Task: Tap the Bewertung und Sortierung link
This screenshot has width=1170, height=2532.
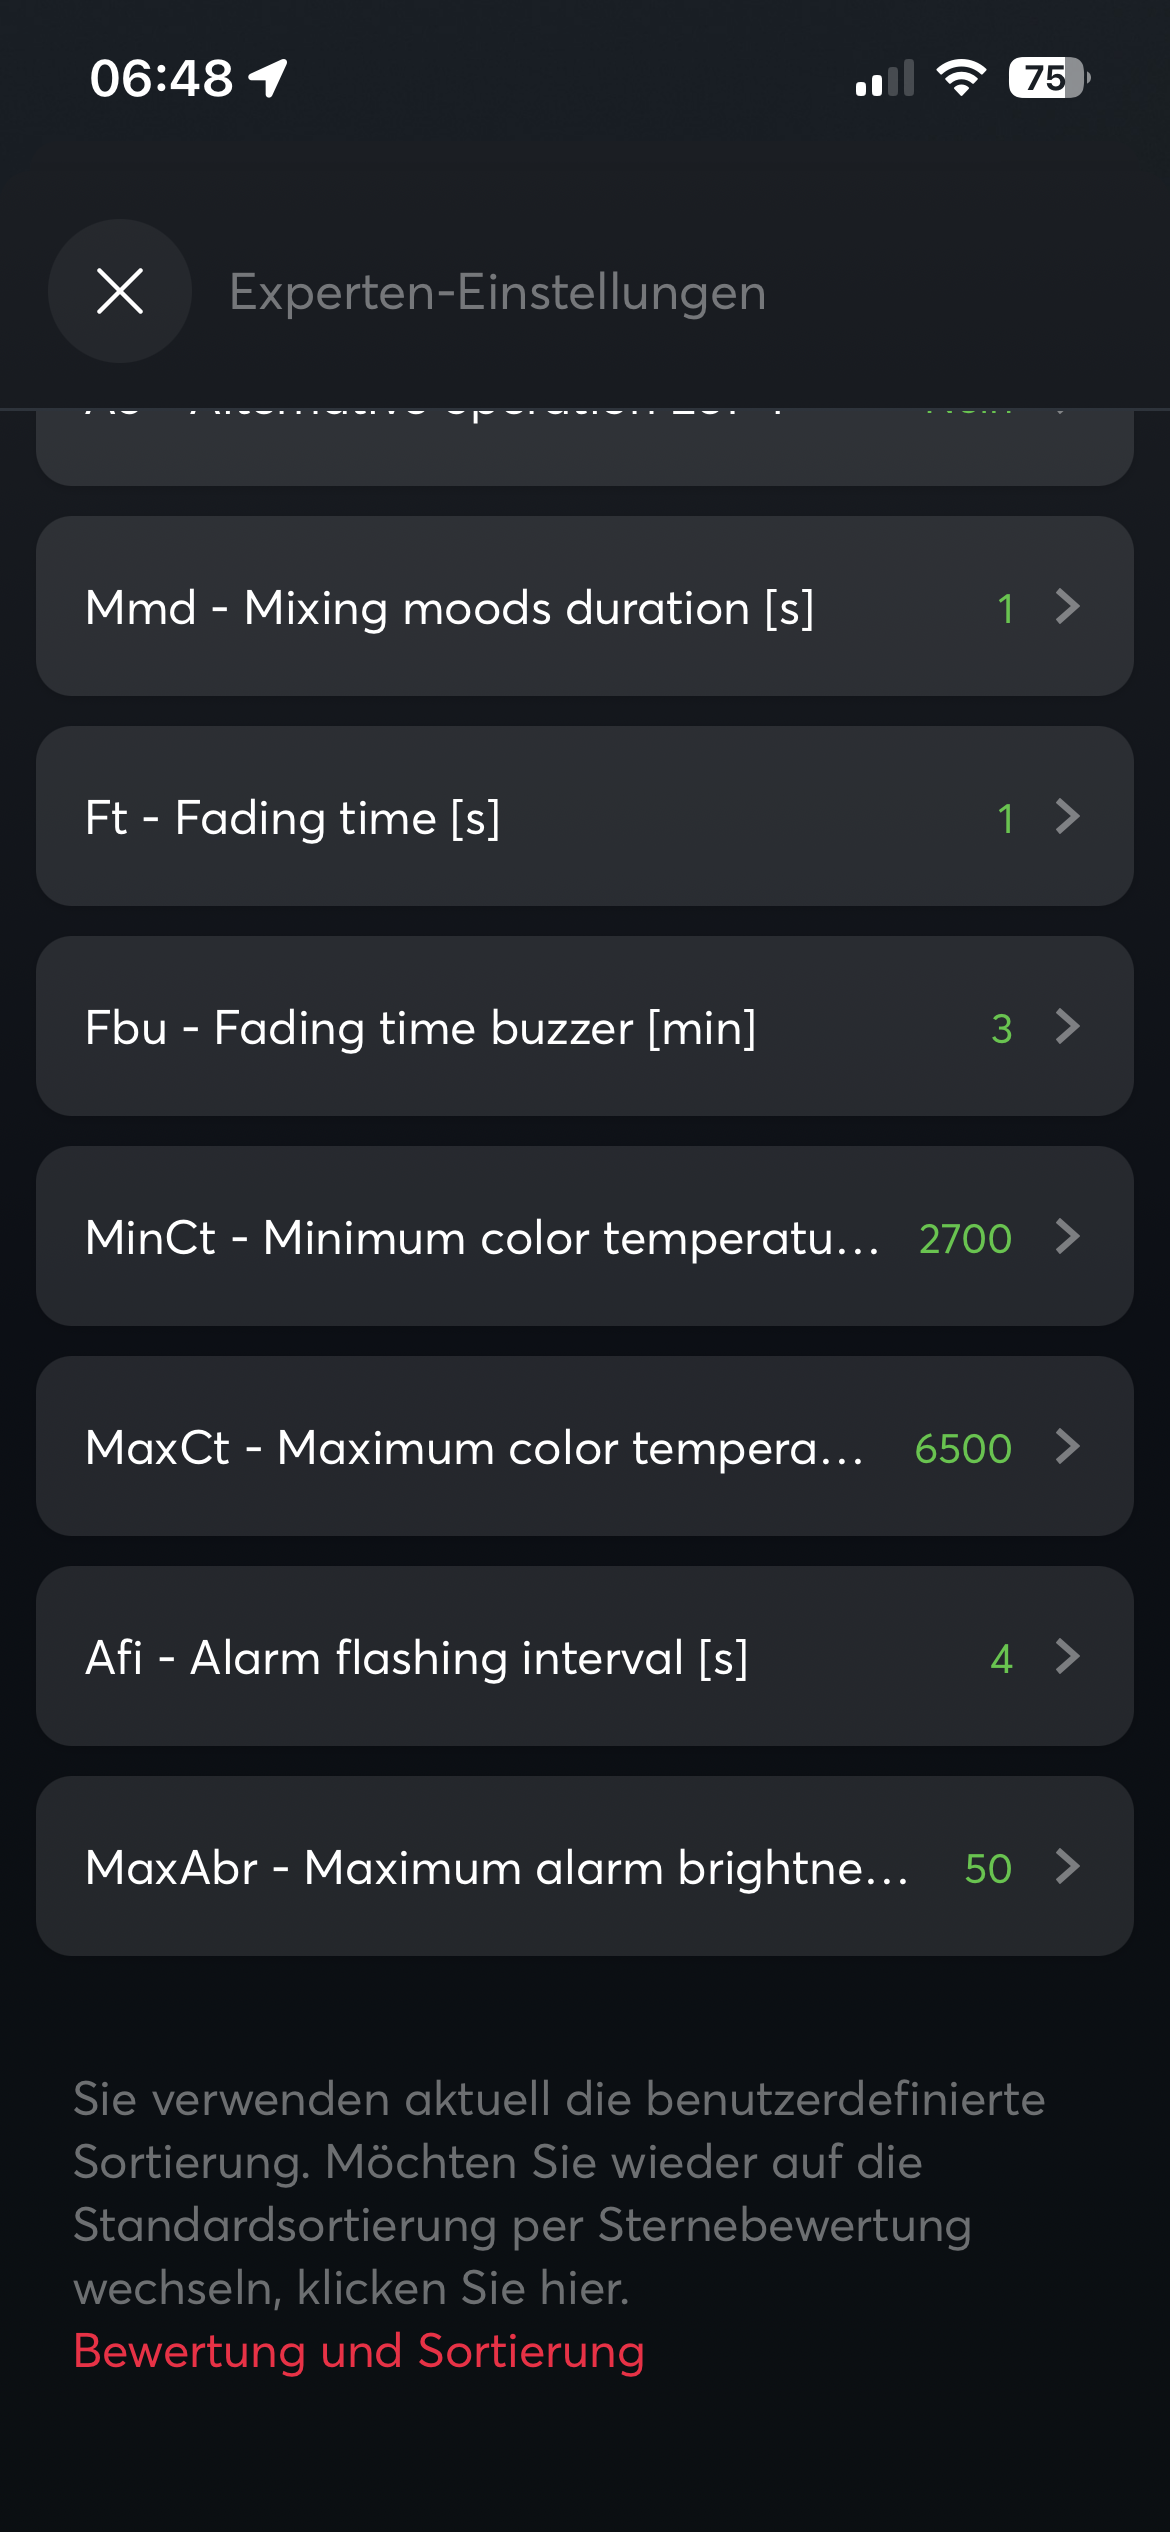Action: (359, 2351)
